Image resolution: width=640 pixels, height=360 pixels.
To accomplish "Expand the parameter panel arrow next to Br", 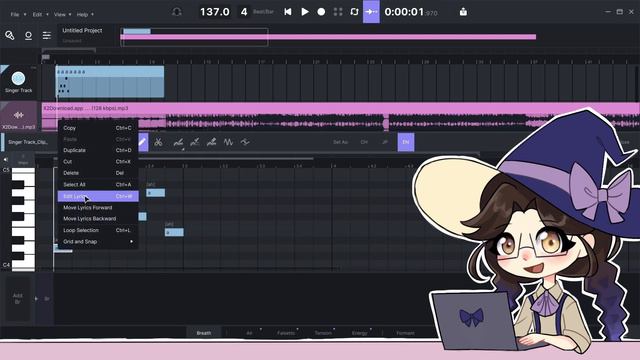I will pyautogui.click(x=36, y=299).
